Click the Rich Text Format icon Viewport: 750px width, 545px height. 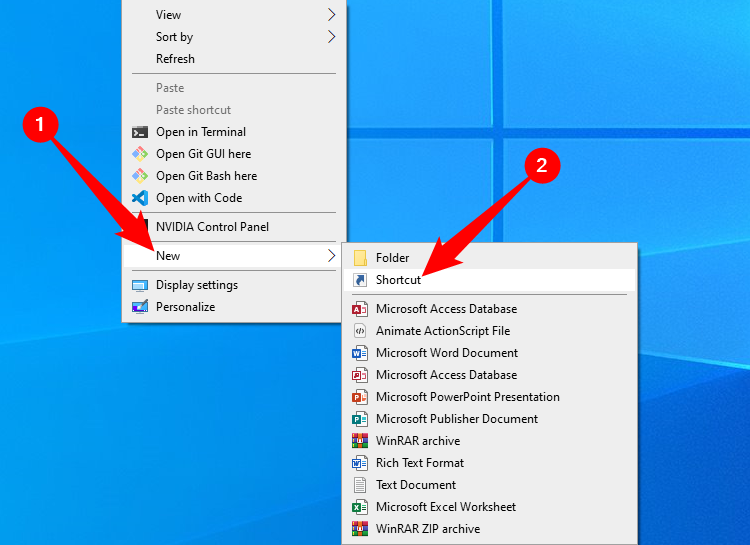click(x=360, y=463)
